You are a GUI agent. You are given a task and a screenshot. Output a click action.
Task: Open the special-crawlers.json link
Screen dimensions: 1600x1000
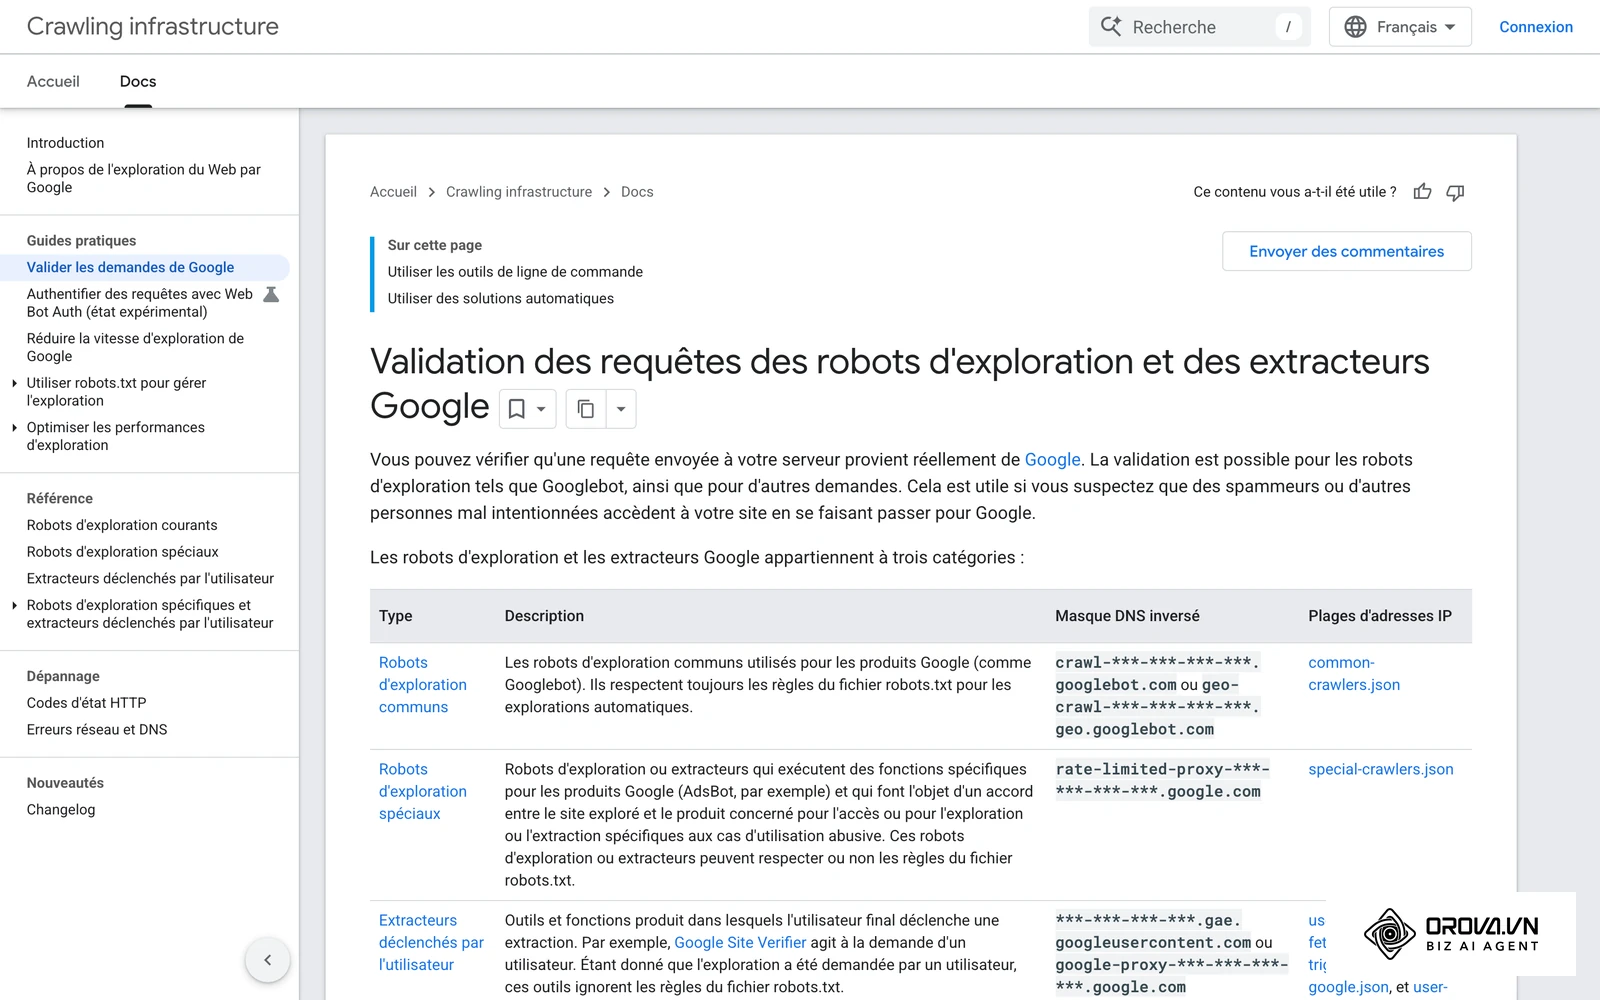(x=1381, y=769)
